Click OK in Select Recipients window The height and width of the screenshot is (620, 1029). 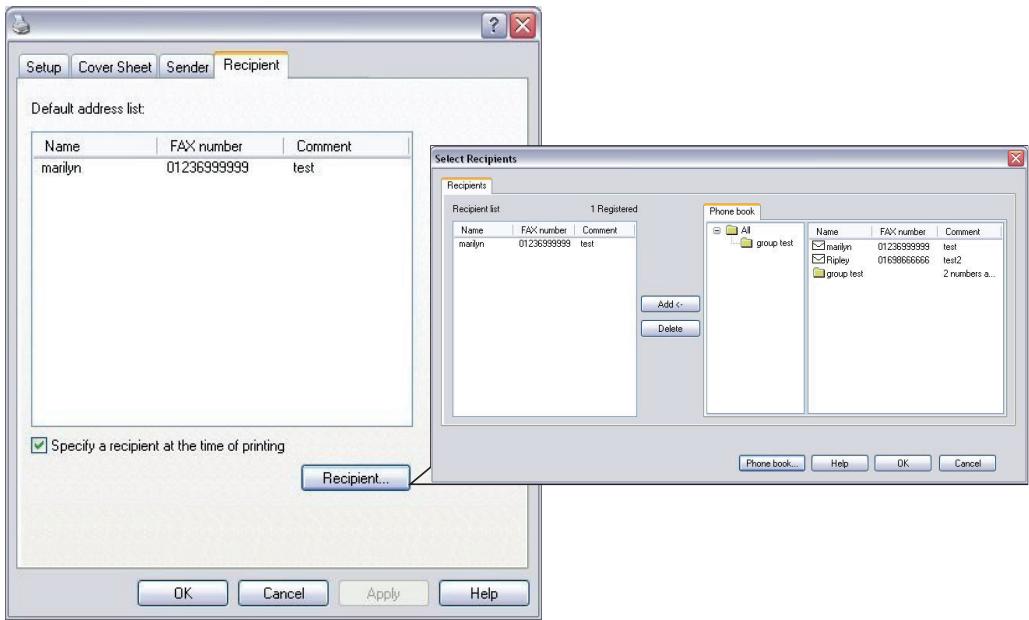[903, 463]
